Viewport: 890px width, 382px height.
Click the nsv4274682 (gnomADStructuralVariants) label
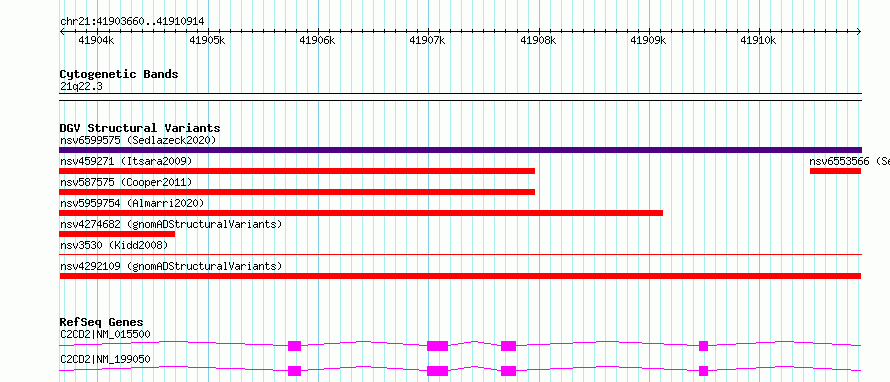(171, 224)
